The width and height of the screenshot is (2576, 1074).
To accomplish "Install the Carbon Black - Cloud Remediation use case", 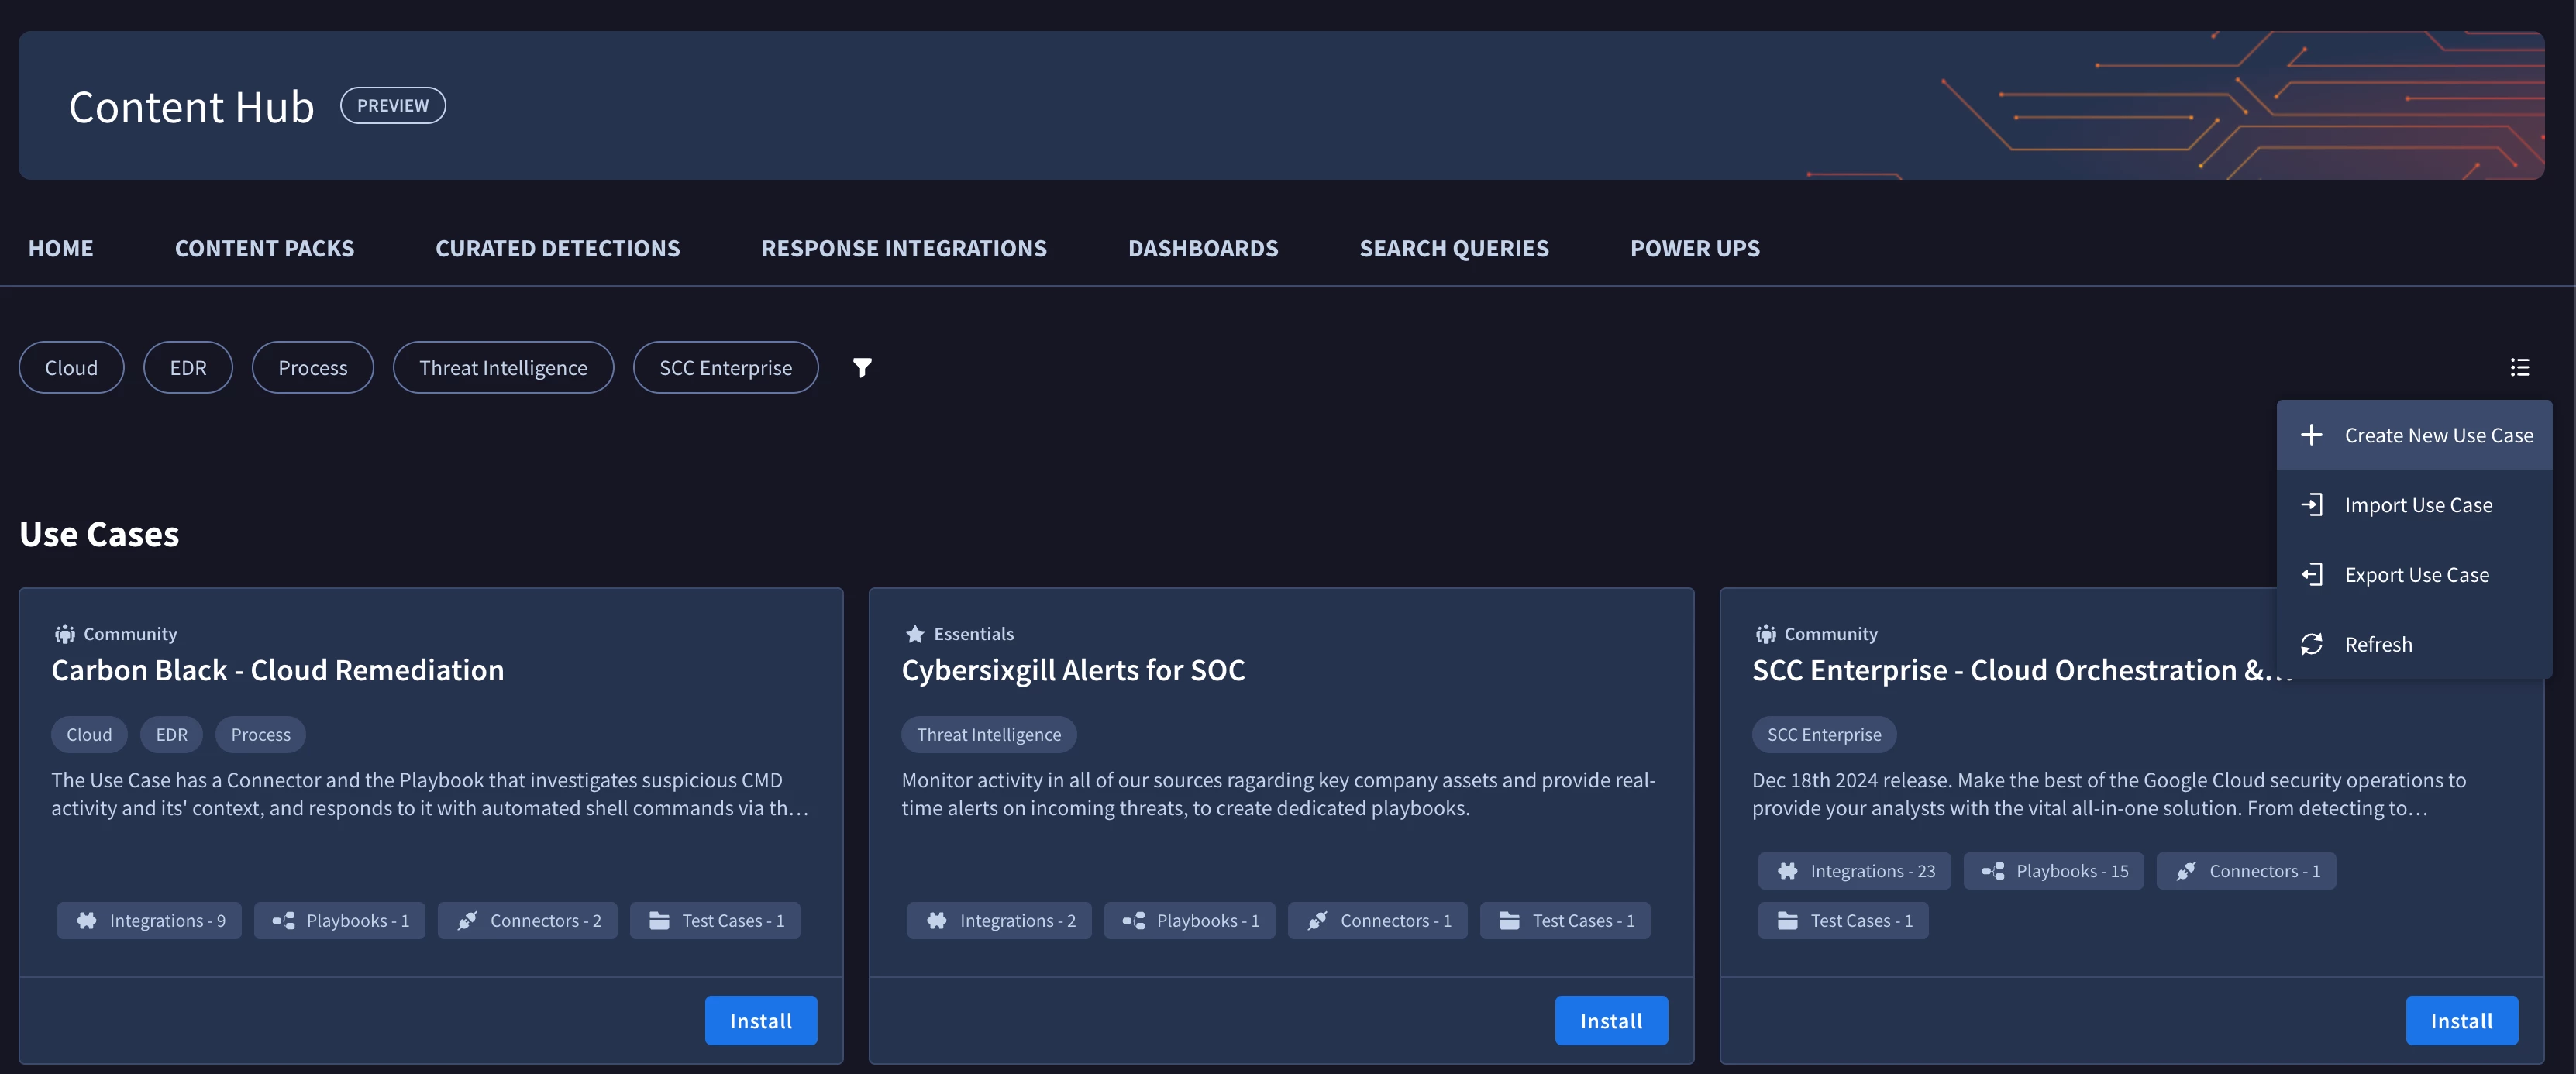I will coord(761,1020).
